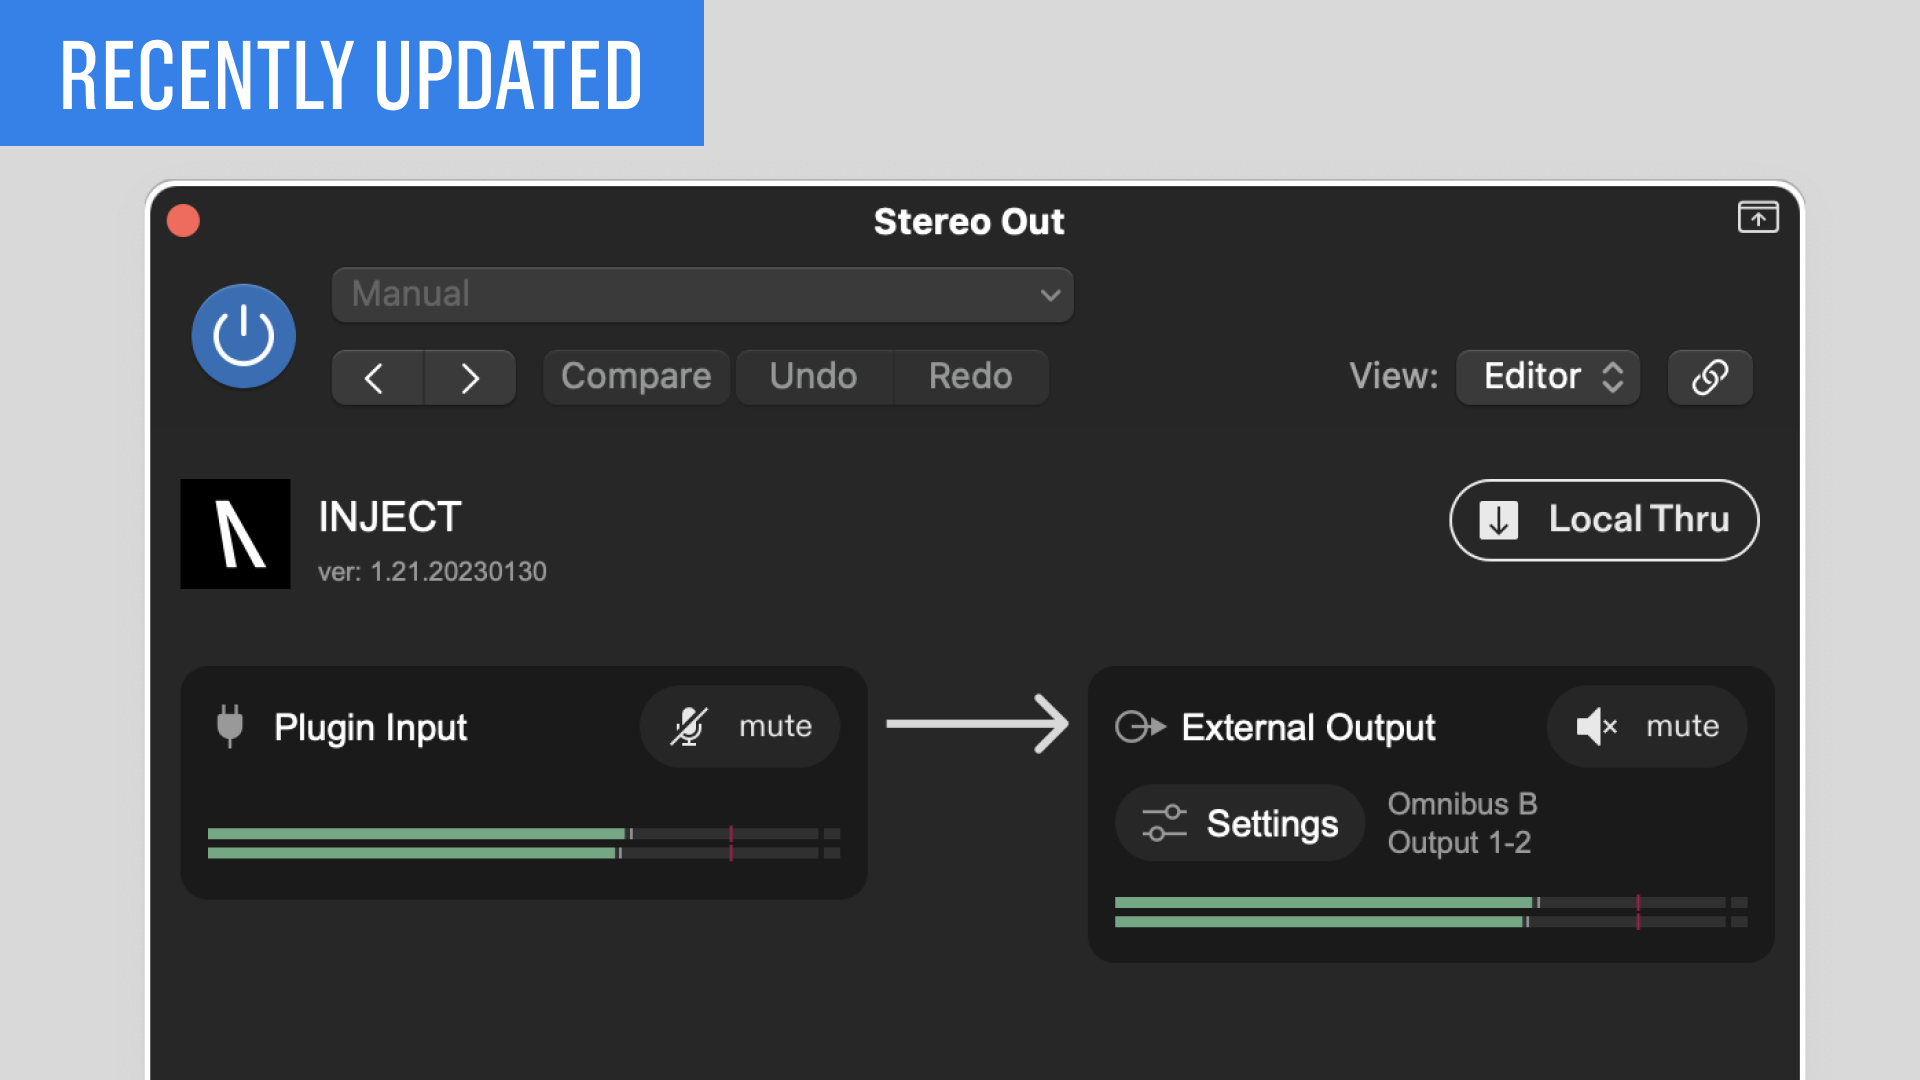
Task: Open the Editor view selector
Action: pyautogui.click(x=1548, y=377)
